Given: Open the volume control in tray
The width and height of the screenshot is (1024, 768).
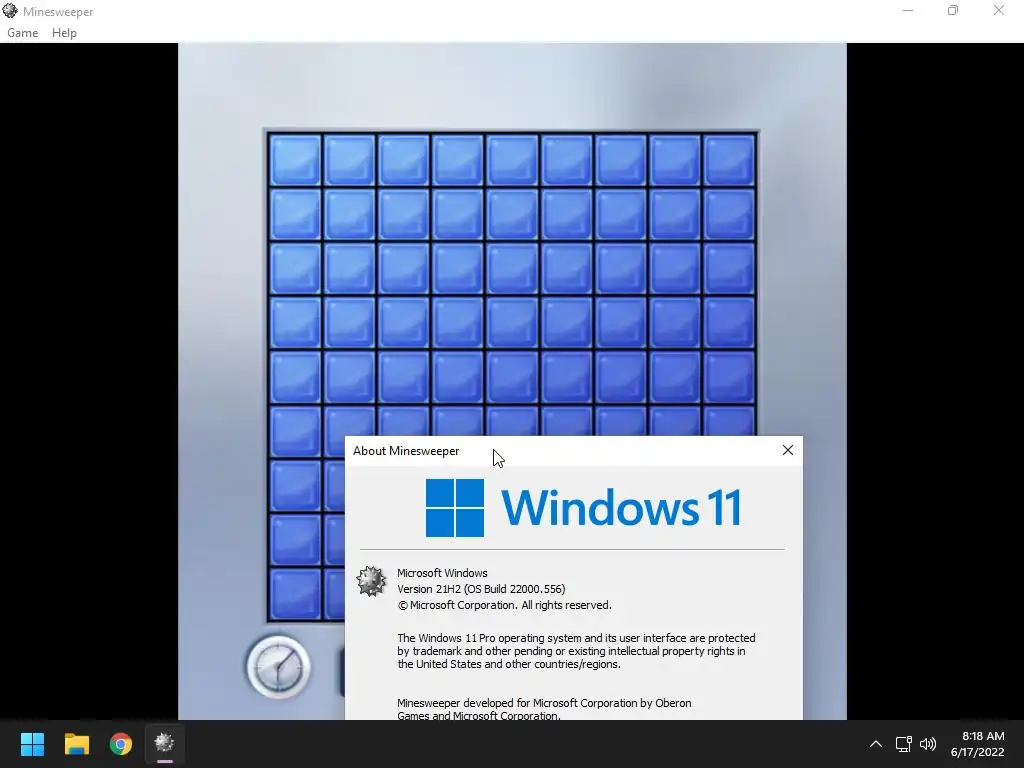Looking at the screenshot, I should tap(927, 744).
